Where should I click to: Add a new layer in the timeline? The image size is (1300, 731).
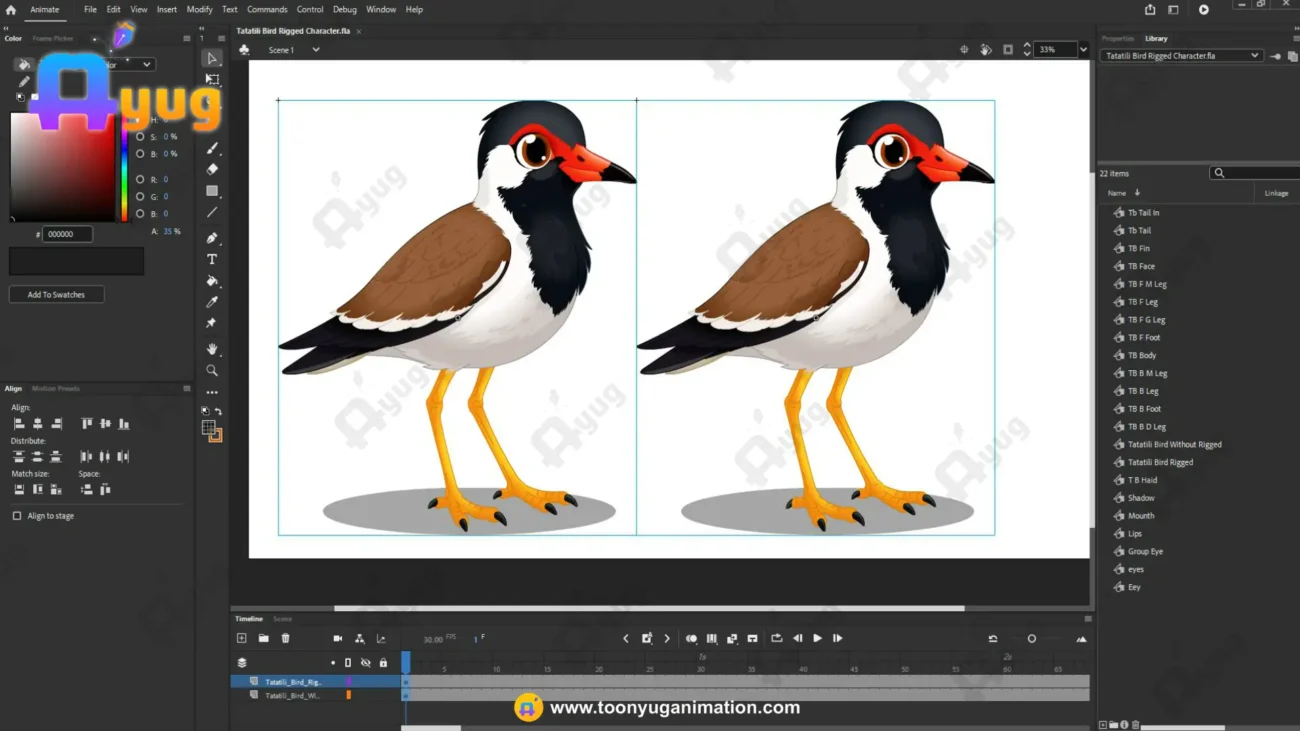pyautogui.click(x=241, y=638)
